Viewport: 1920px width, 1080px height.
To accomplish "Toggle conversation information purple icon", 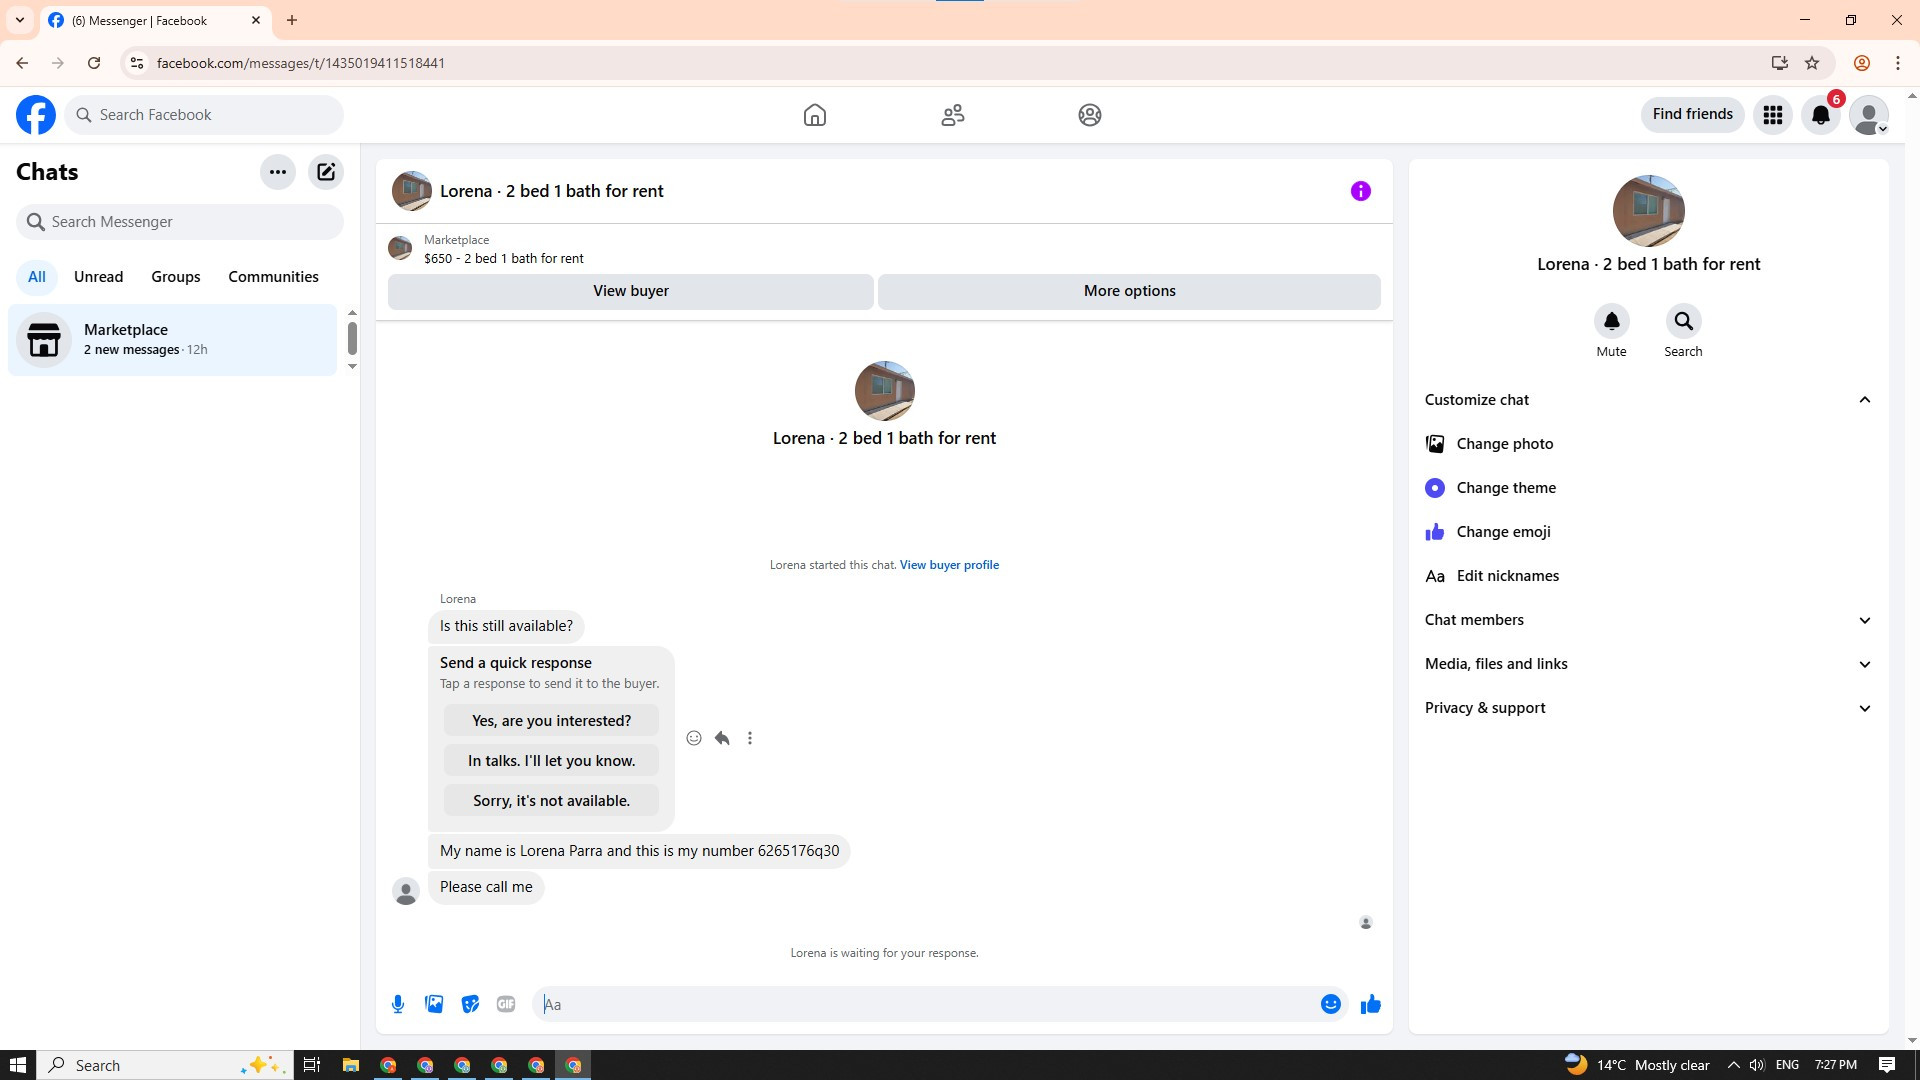I will coord(1360,191).
